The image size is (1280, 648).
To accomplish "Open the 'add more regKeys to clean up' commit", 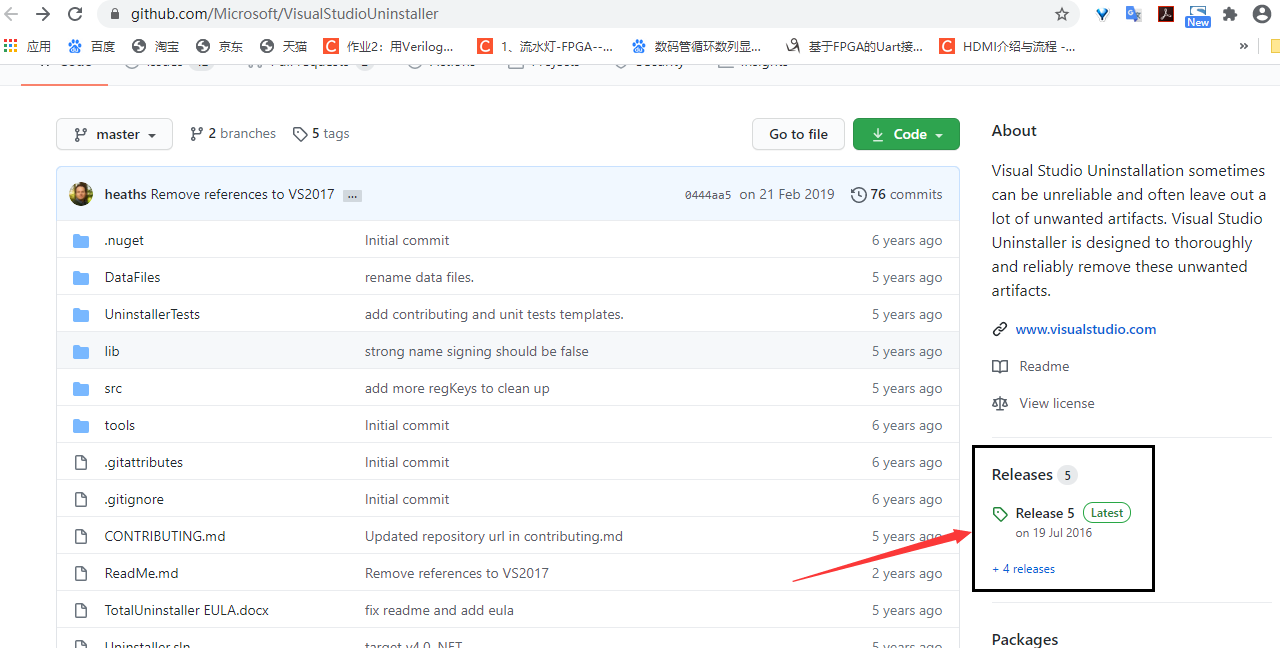I will [457, 388].
